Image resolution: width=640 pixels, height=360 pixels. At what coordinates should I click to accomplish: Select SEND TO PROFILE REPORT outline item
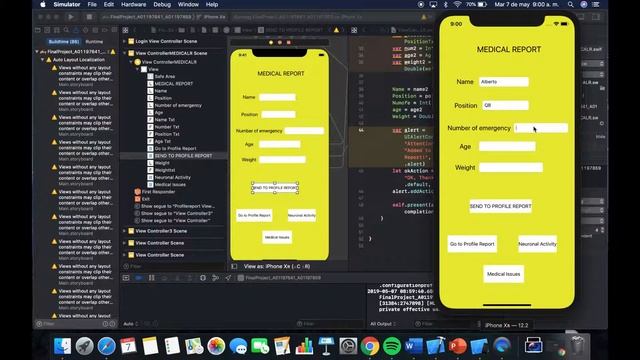[x=183, y=156]
